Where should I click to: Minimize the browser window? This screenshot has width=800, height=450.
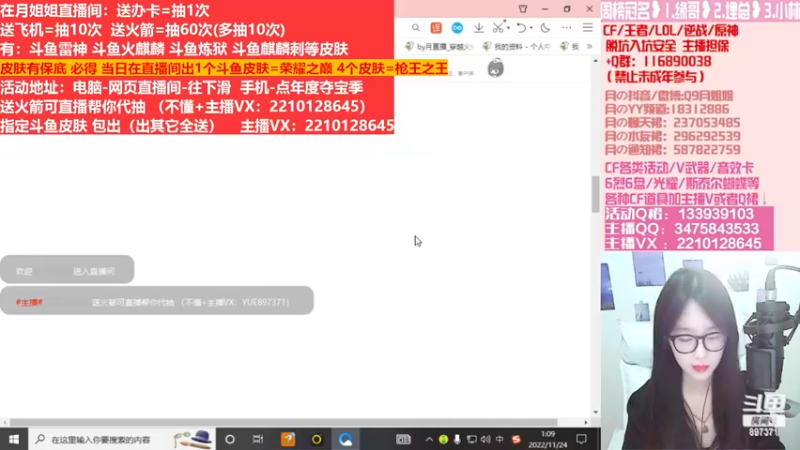coord(545,9)
